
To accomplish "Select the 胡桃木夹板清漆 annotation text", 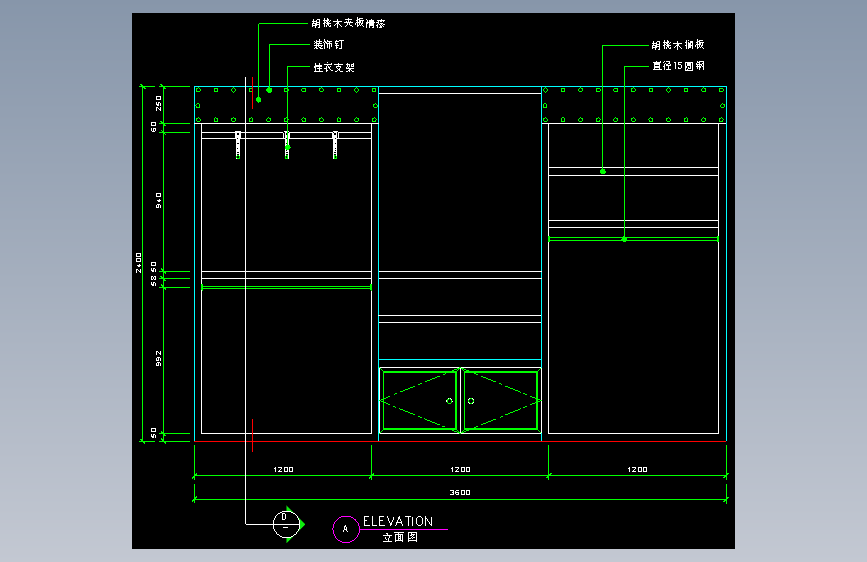I will (x=348, y=23).
